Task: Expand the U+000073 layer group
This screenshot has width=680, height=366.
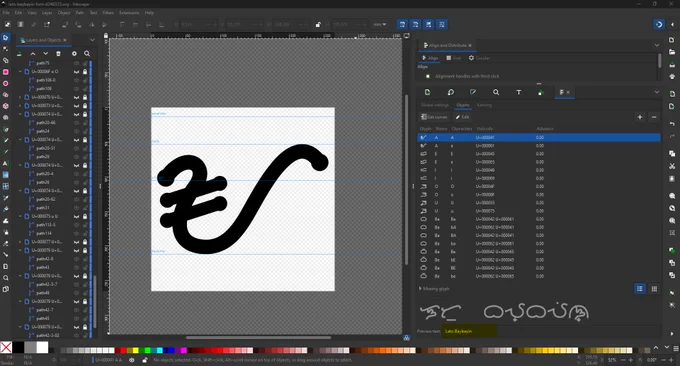Action: point(20,105)
